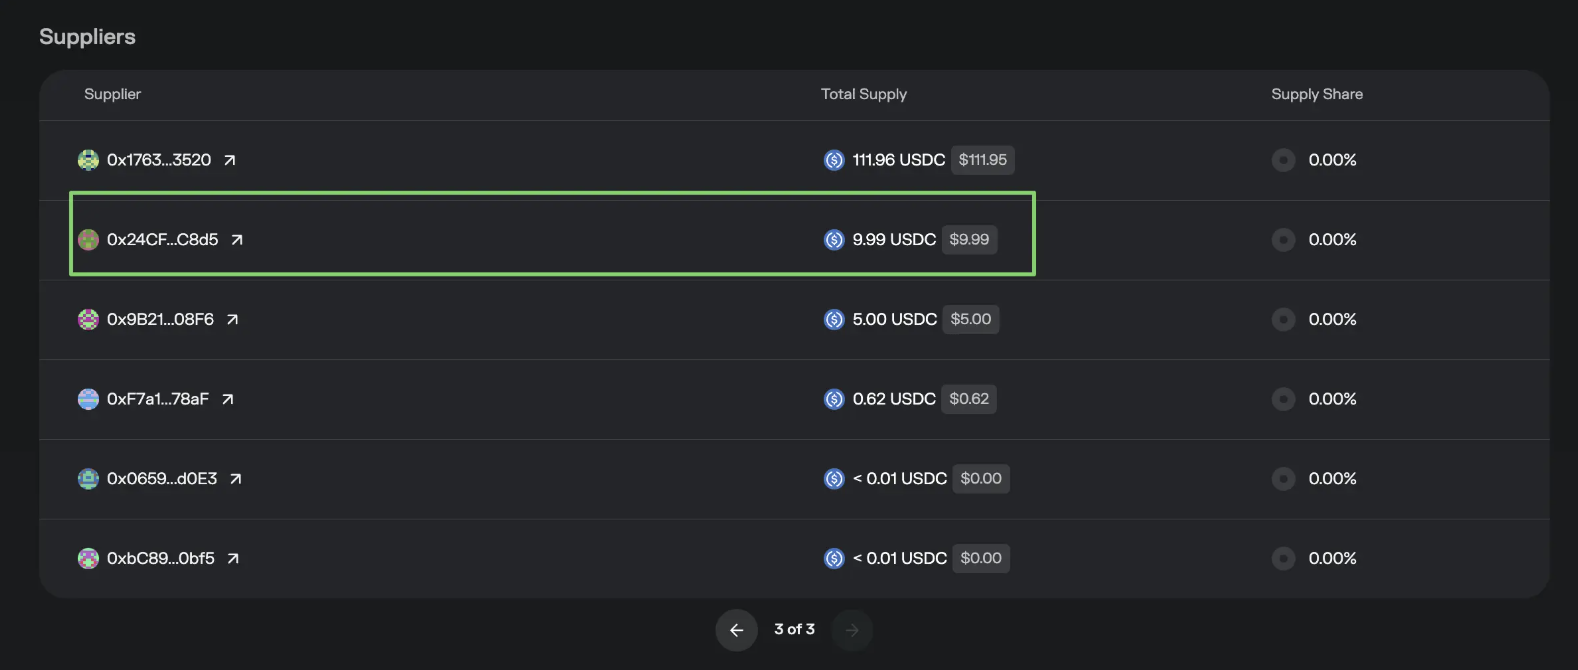Click avatar of supplier 0xF7a1...78aF
Image resolution: width=1578 pixels, height=670 pixels.
click(x=88, y=399)
